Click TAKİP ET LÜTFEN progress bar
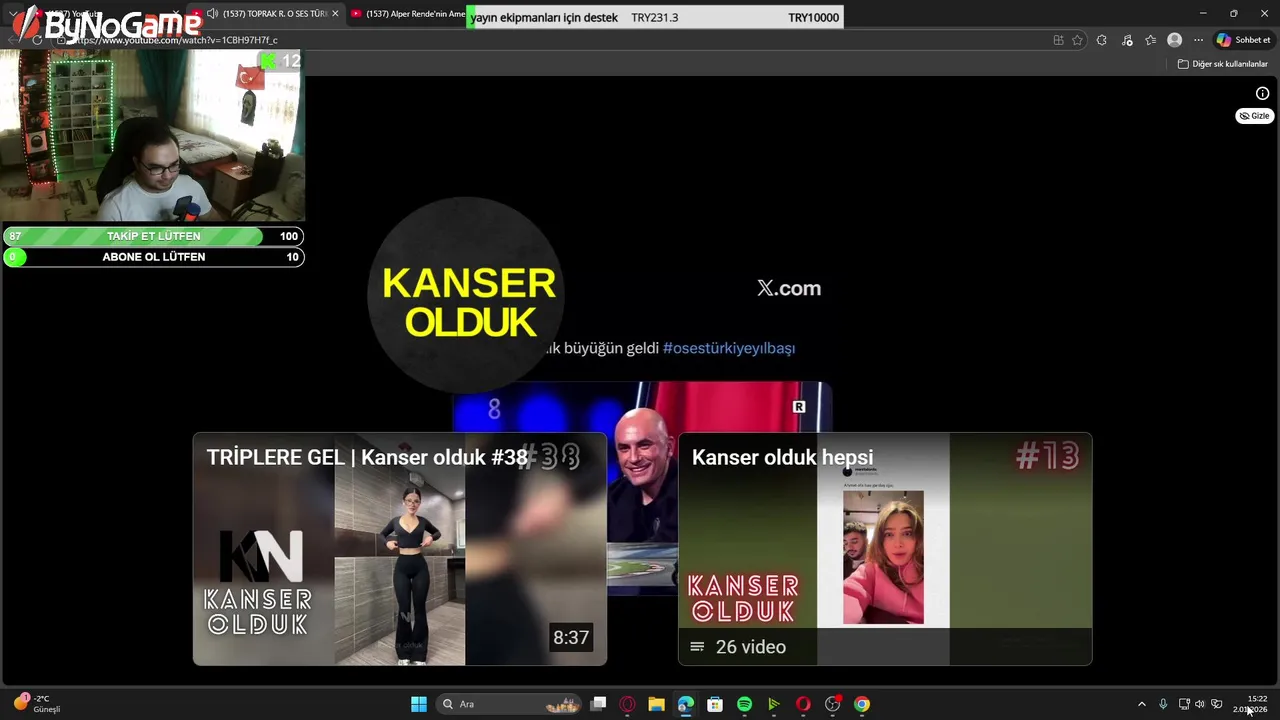The height and width of the screenshot is (720, 1280). (153, 236)
